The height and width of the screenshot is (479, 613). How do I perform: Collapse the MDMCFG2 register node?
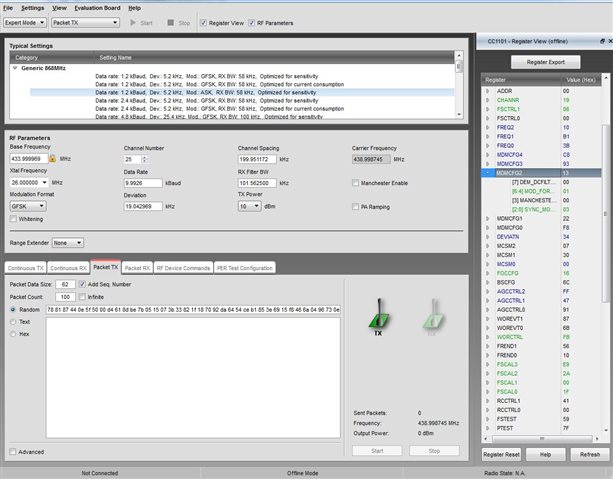point(488,172)
